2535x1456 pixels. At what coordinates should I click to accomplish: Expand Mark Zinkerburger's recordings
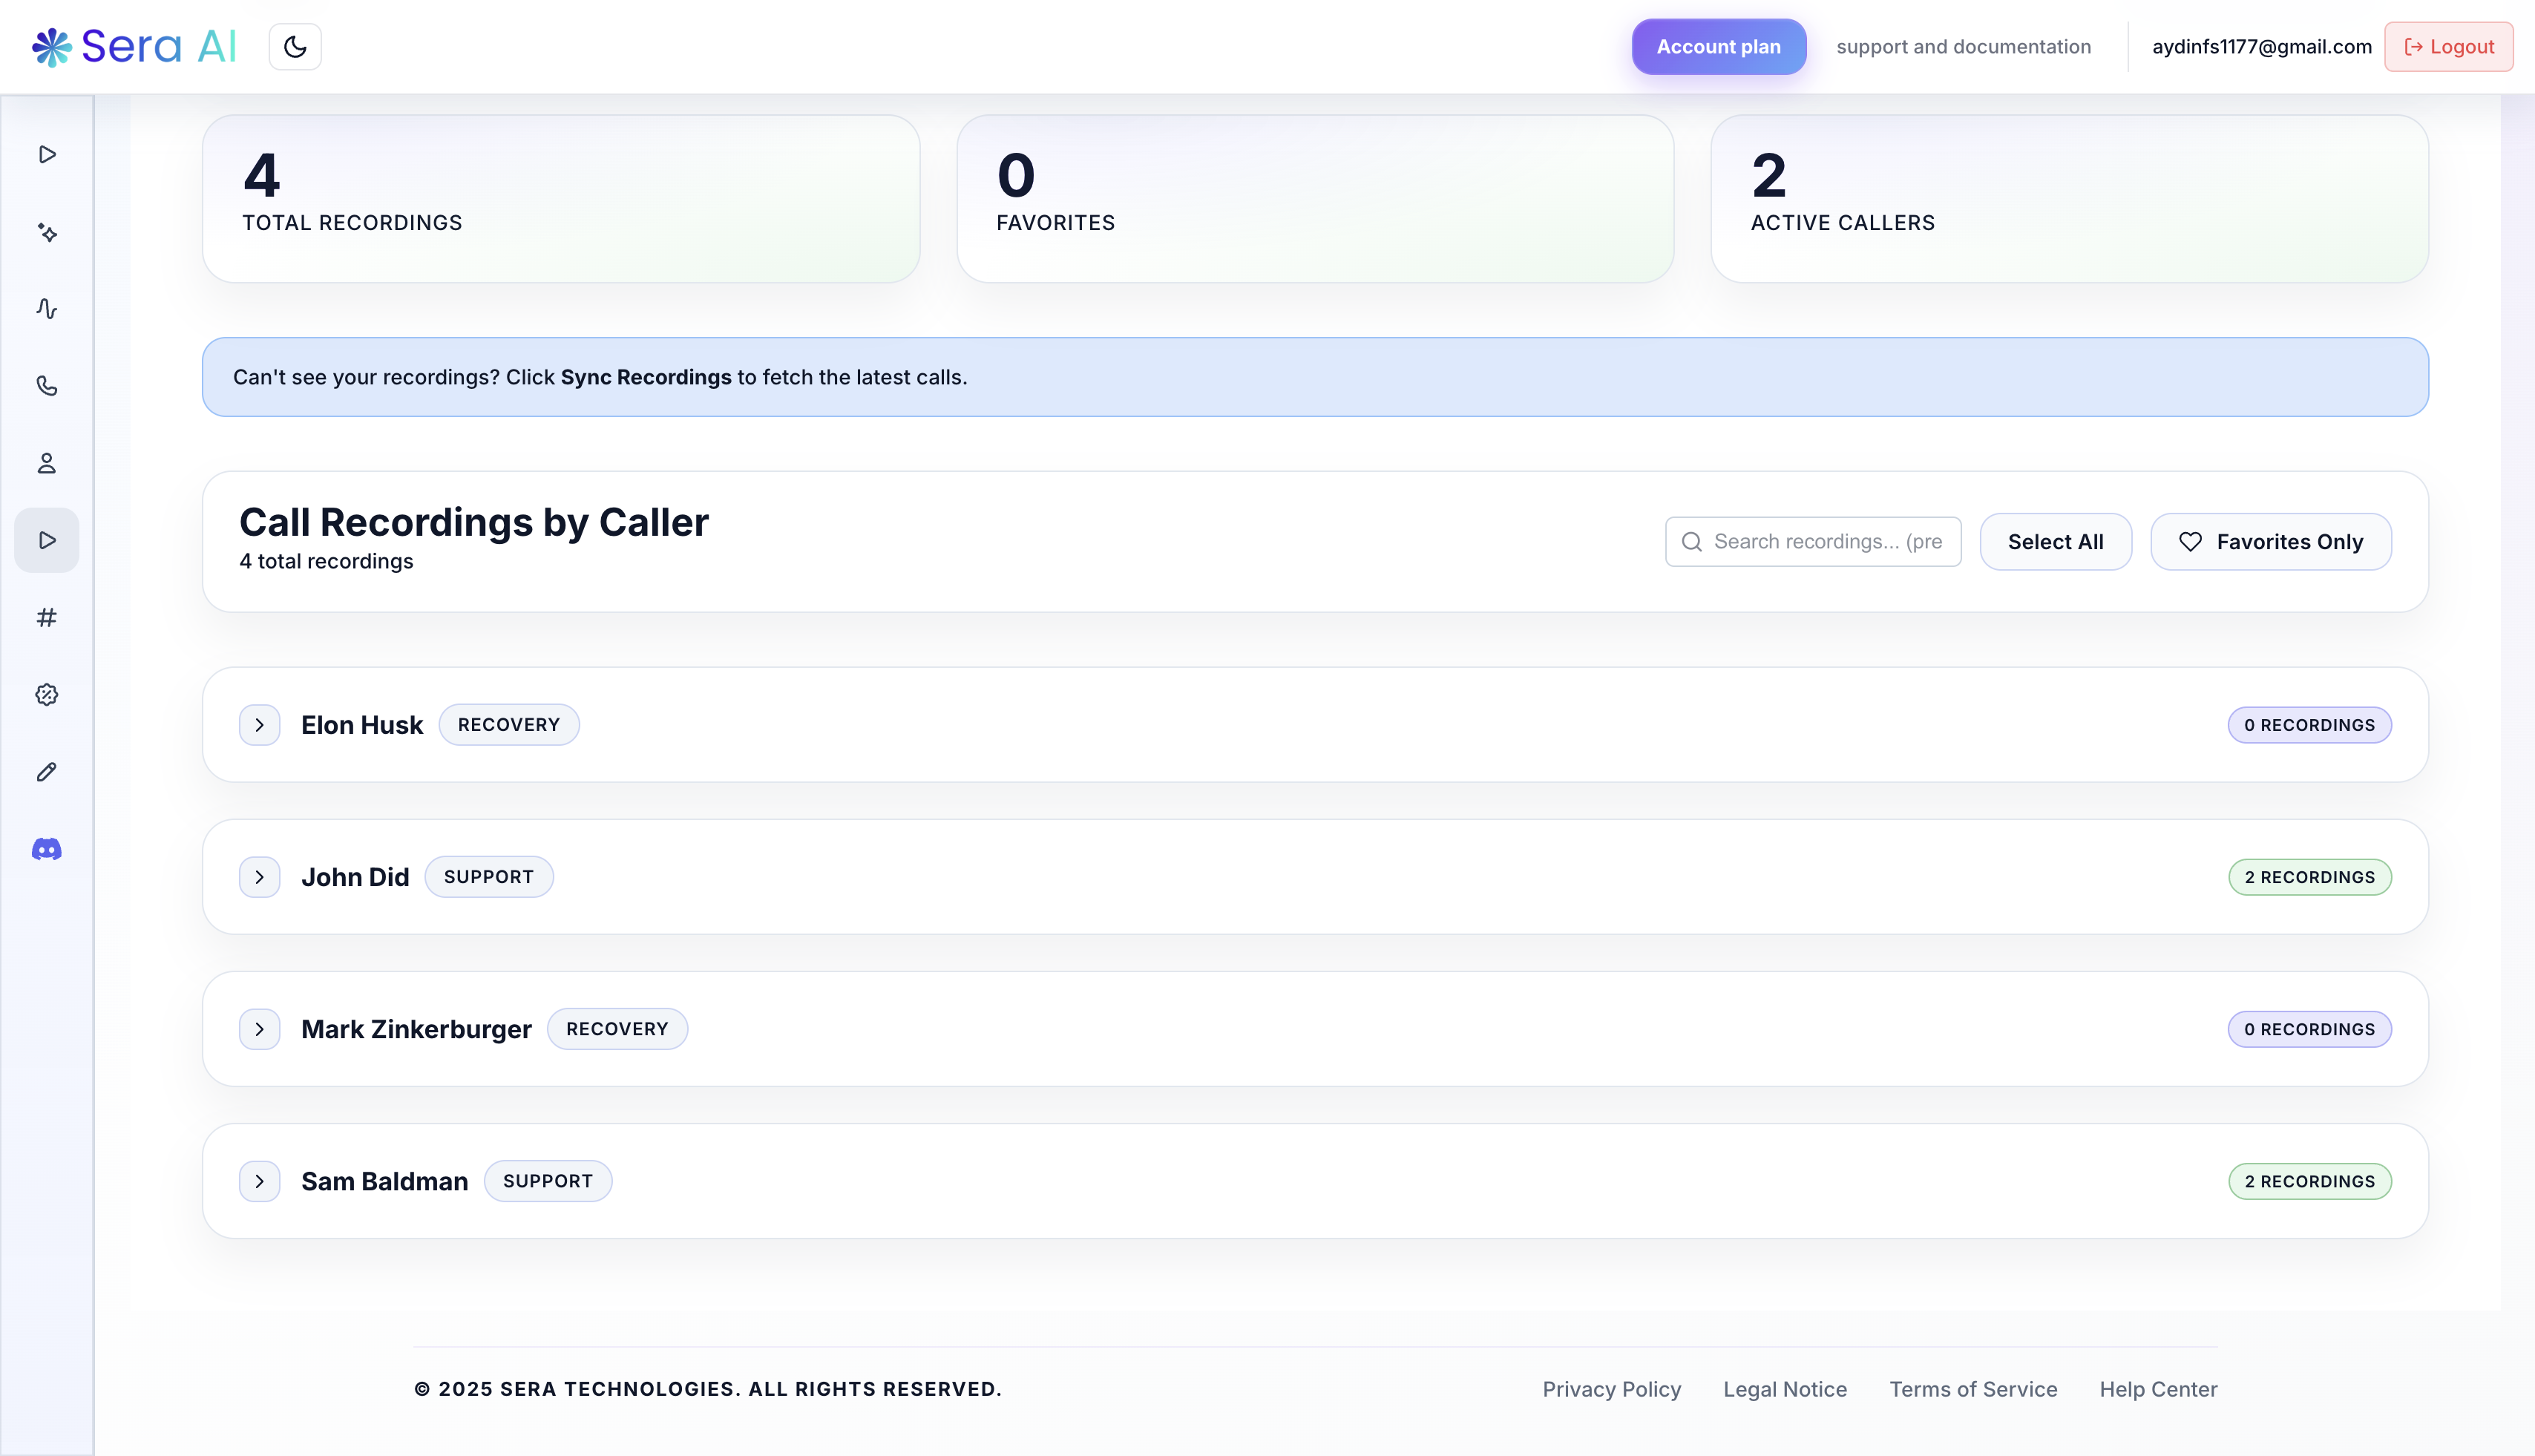(260, 1029)
